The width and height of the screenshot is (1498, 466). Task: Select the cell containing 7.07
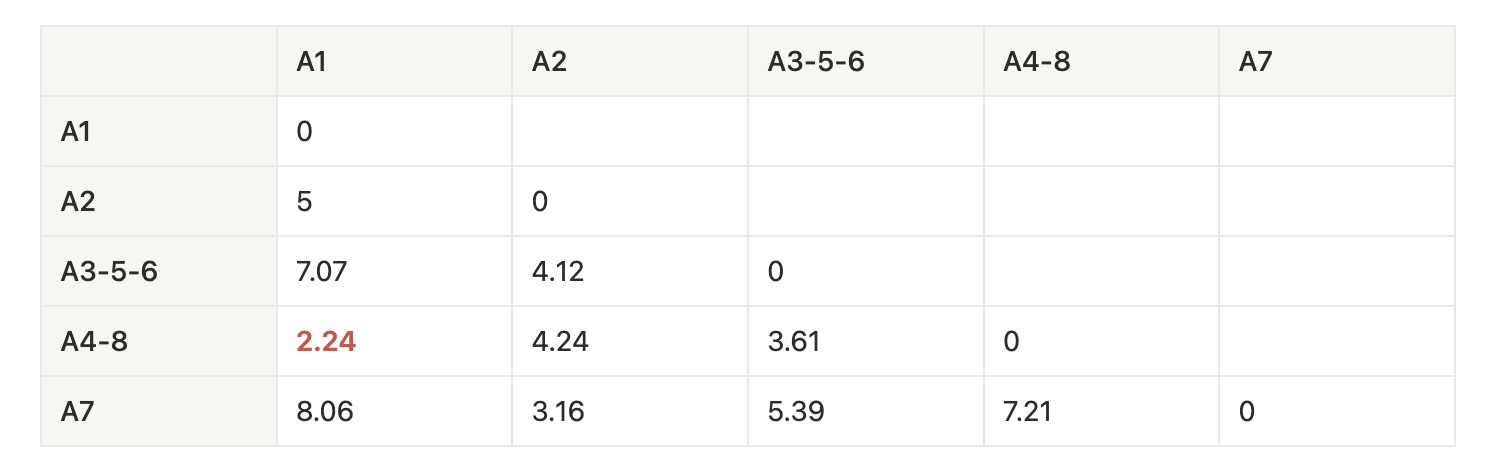pos(322,272)
